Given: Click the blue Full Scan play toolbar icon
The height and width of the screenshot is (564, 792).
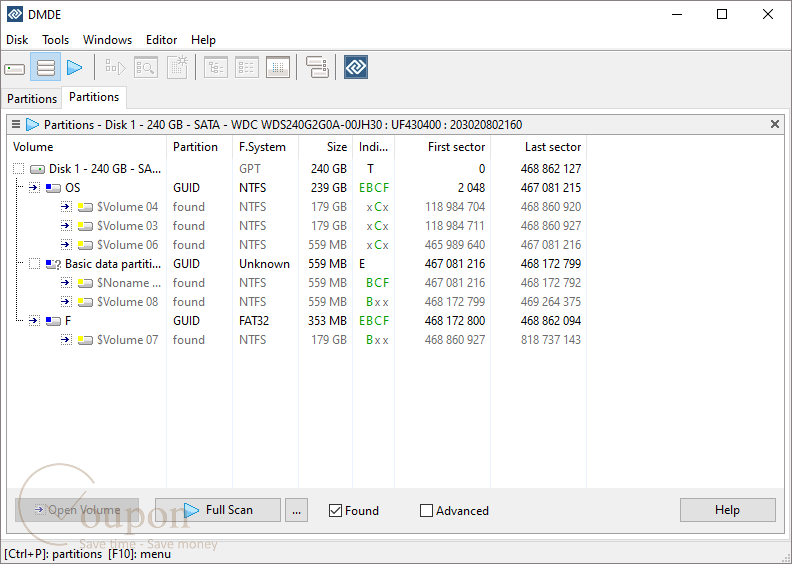Looking at the screenshot, I should [x=74, y=67].
